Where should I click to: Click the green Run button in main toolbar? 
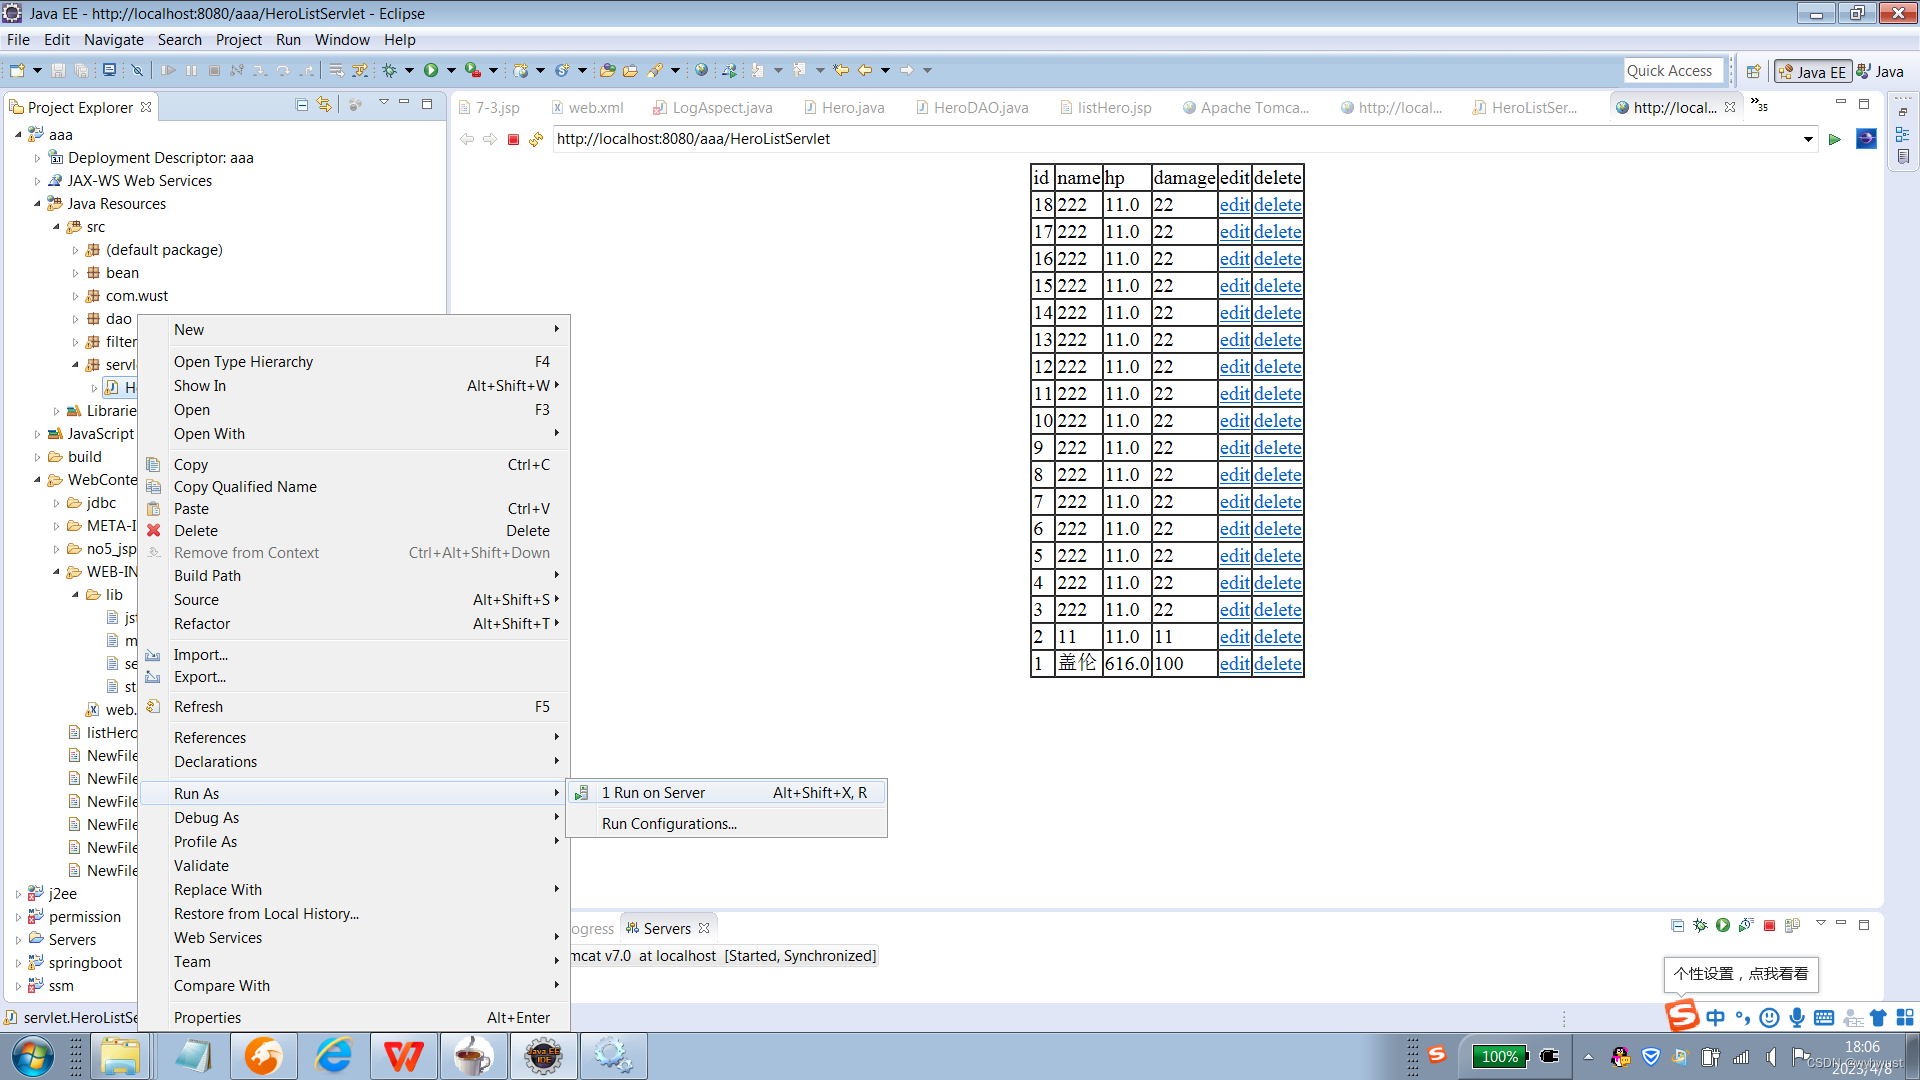point(431,70)
